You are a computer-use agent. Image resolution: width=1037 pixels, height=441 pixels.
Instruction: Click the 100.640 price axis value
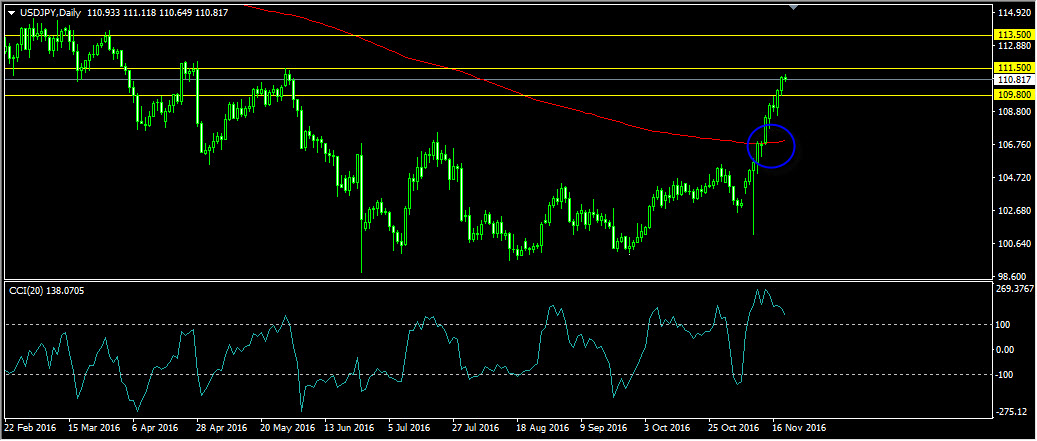pyautogui.click(x=1016, y=244)
